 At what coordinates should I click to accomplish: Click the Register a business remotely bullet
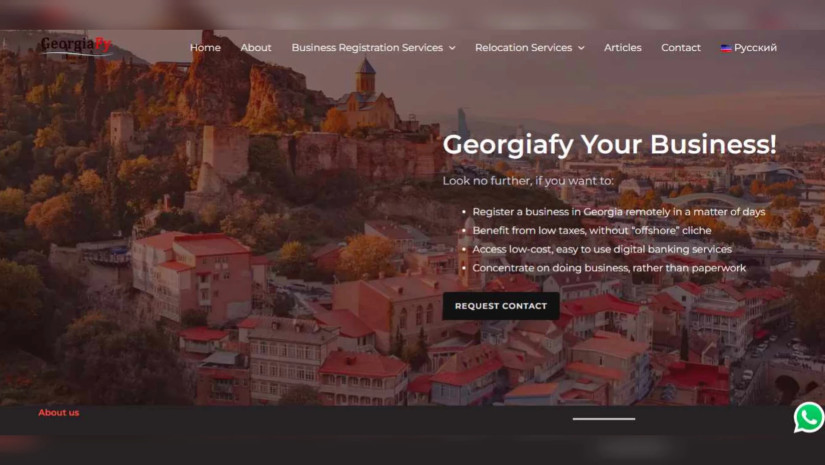tap(619, 211)
